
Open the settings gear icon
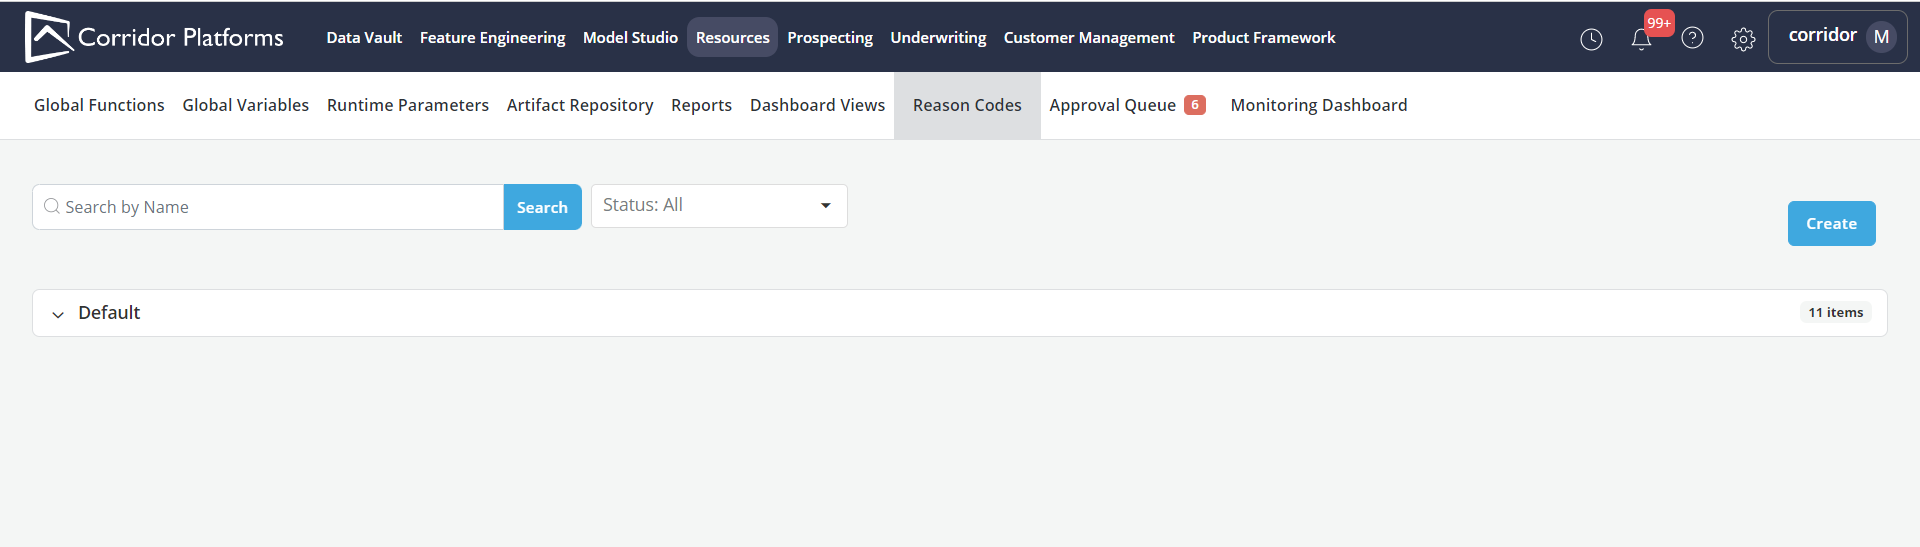click(x=1743, y=39)
